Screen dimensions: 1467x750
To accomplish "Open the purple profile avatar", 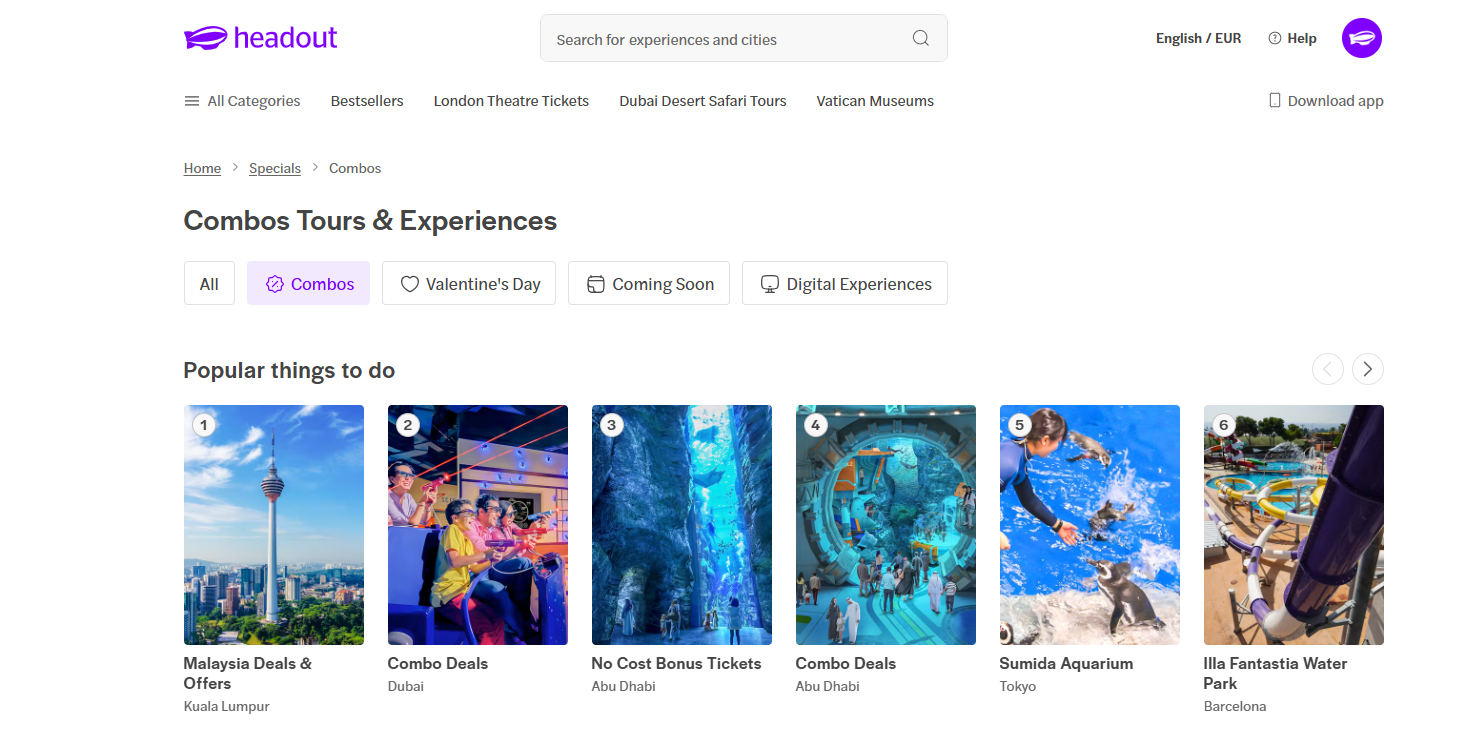I will point(1361,38).
